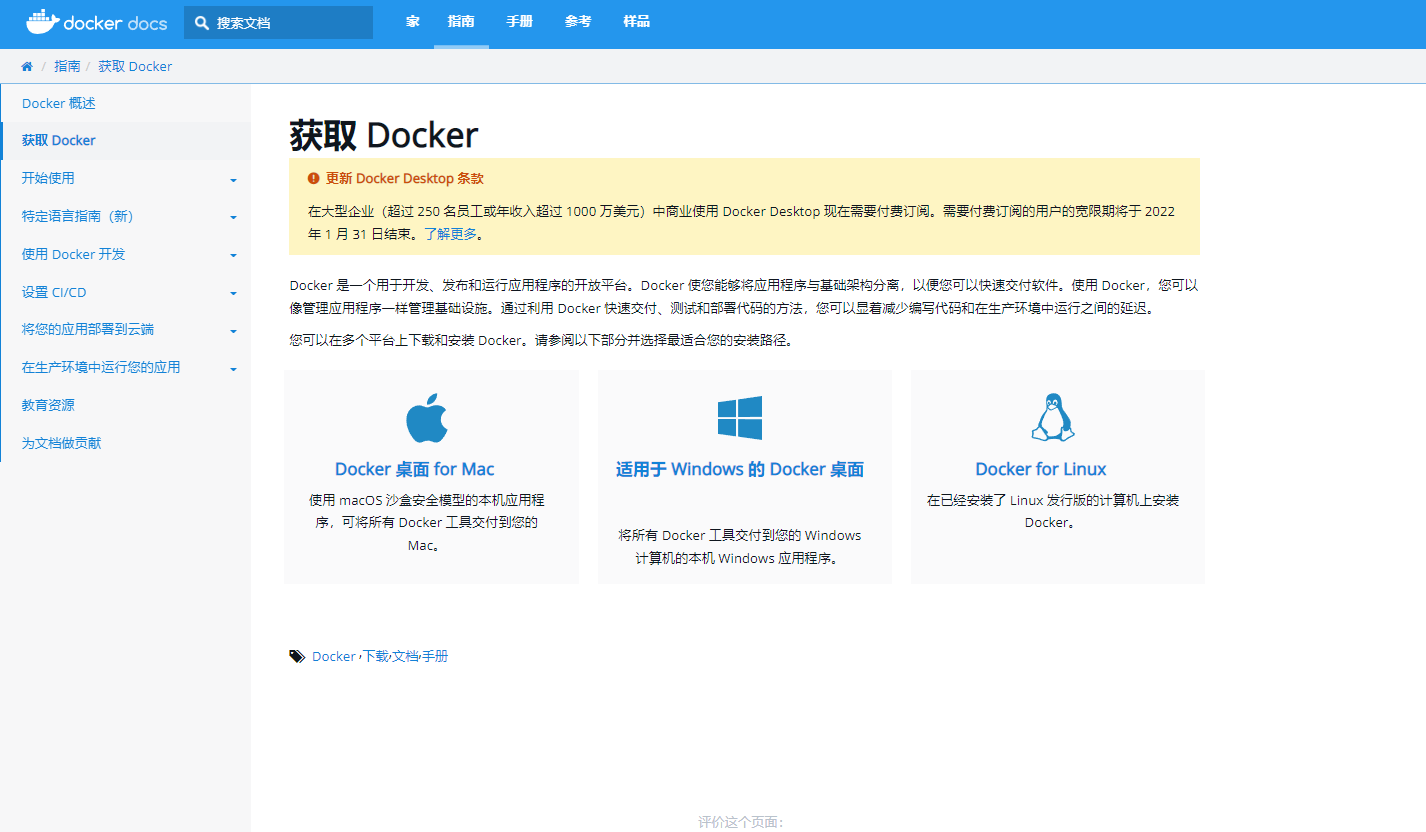Open 适用于 Windows 的 Docker 桌面 link
1426x832 pixels.
click(x=740, y=469)
